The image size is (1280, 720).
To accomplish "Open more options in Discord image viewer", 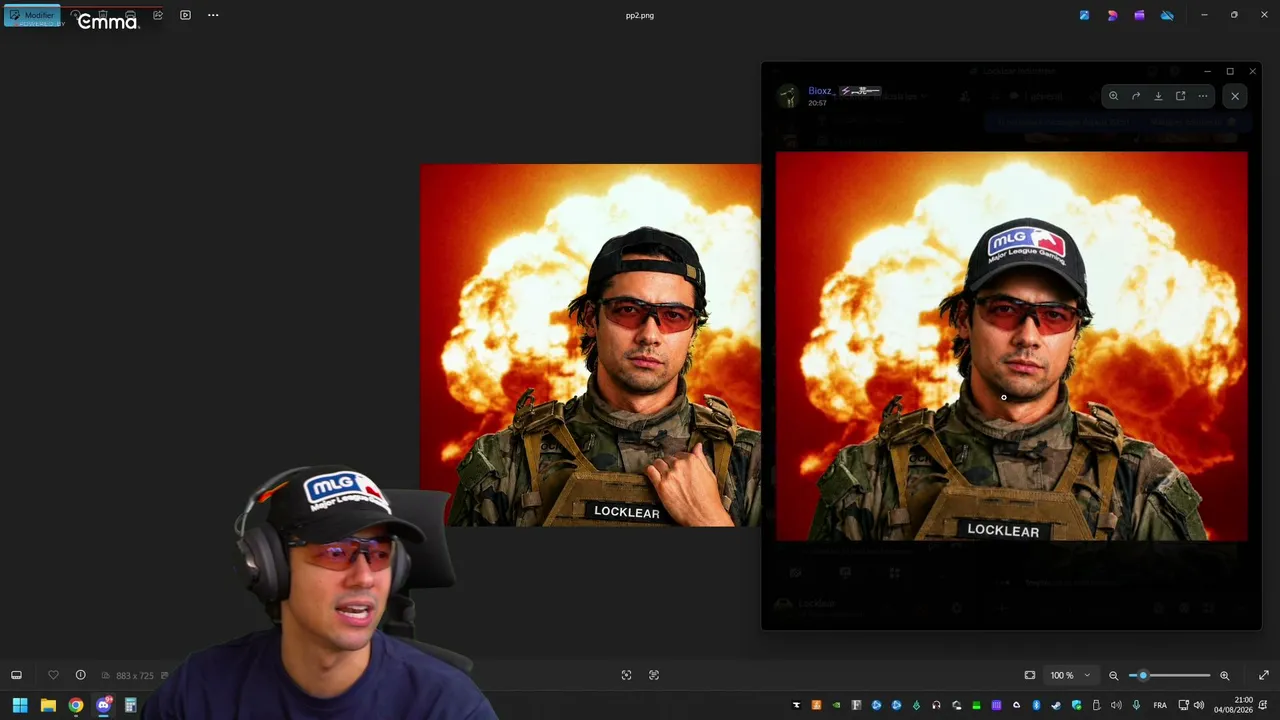I will coord(1203,96).
